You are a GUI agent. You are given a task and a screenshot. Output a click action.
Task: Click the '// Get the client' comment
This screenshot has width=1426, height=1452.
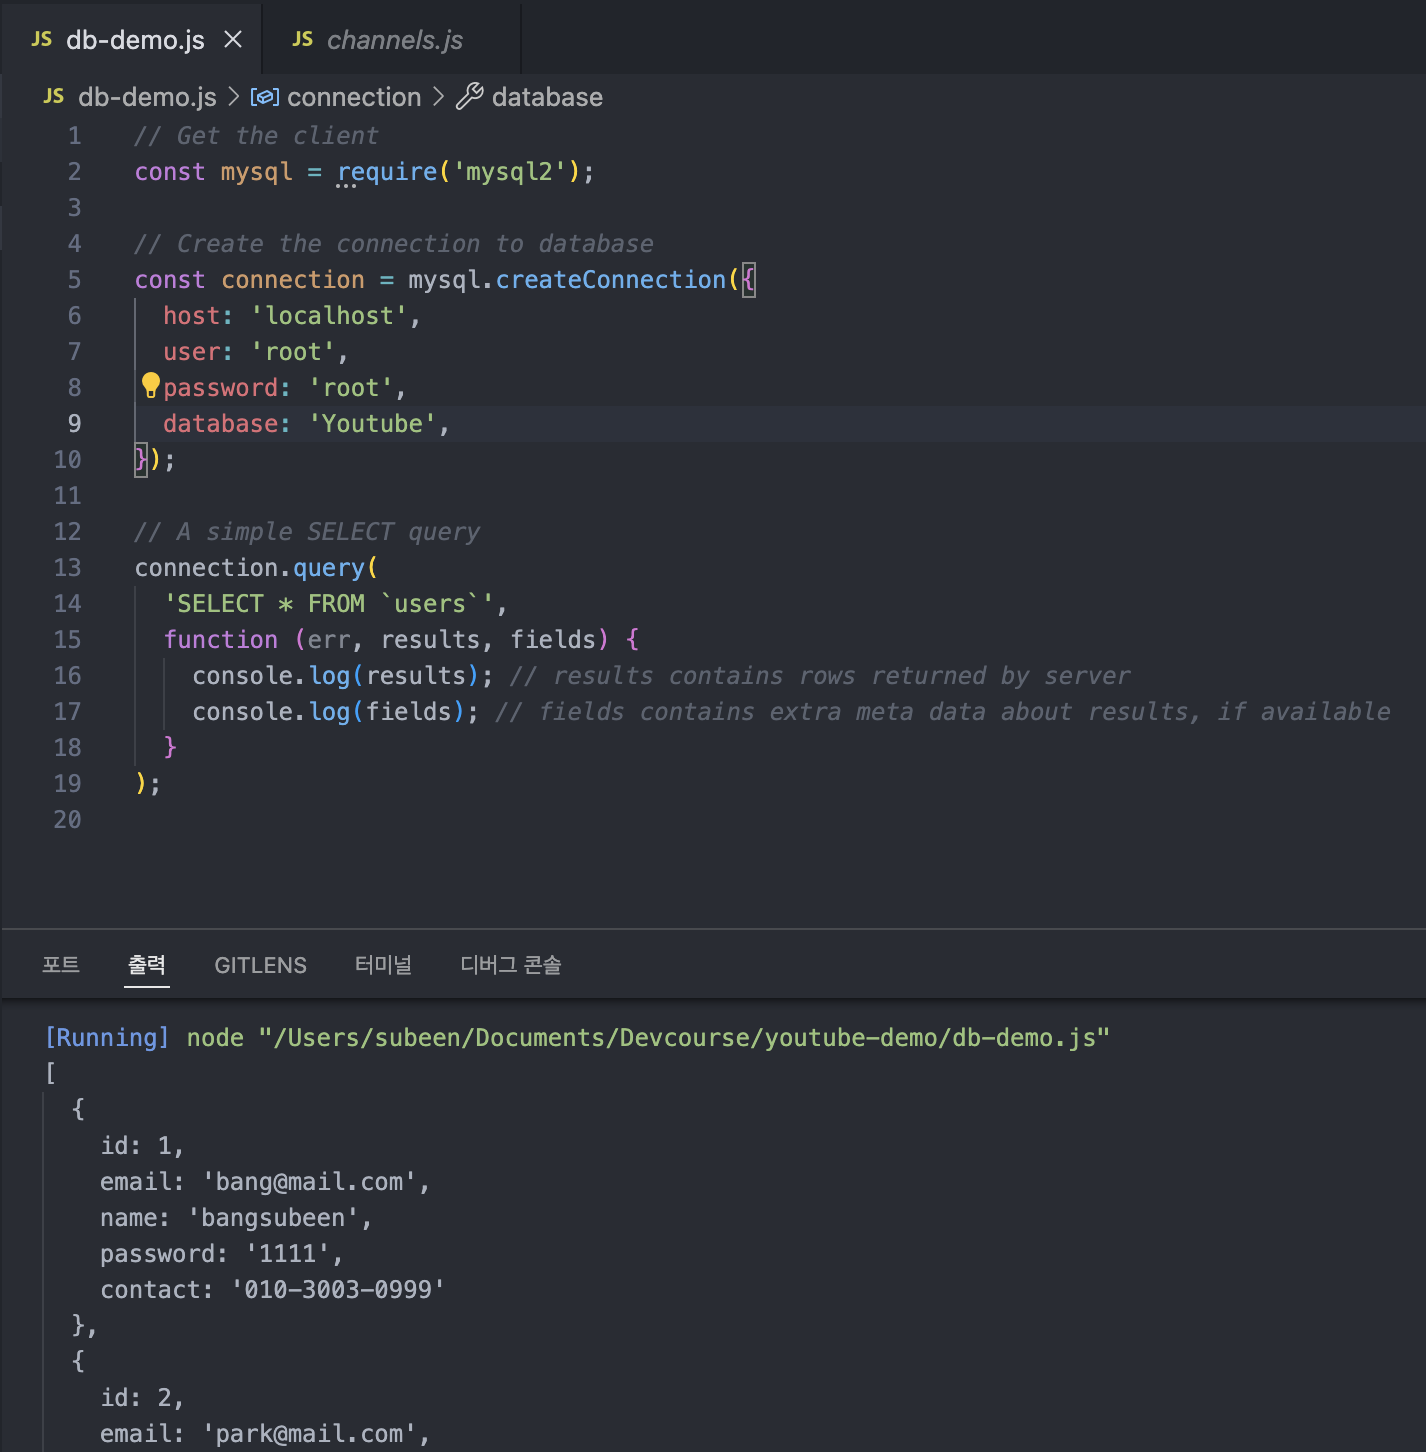pyautogui.click(x=256, y=136)
